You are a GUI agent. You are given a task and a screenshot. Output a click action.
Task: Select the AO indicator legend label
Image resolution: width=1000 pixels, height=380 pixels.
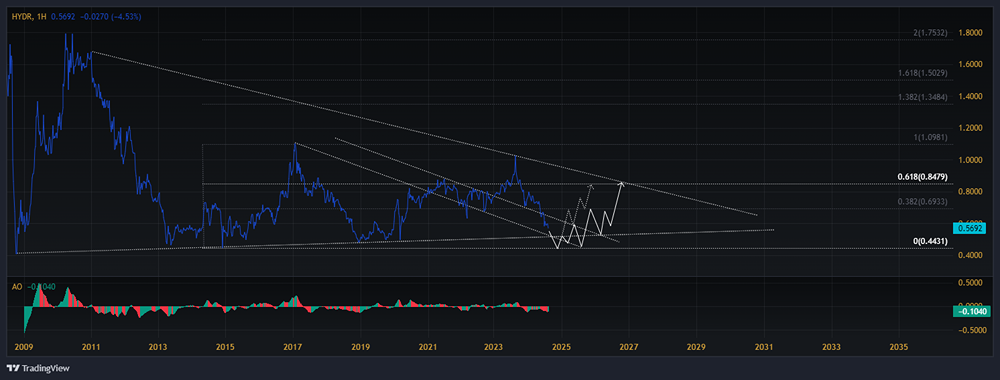point(17,287)
